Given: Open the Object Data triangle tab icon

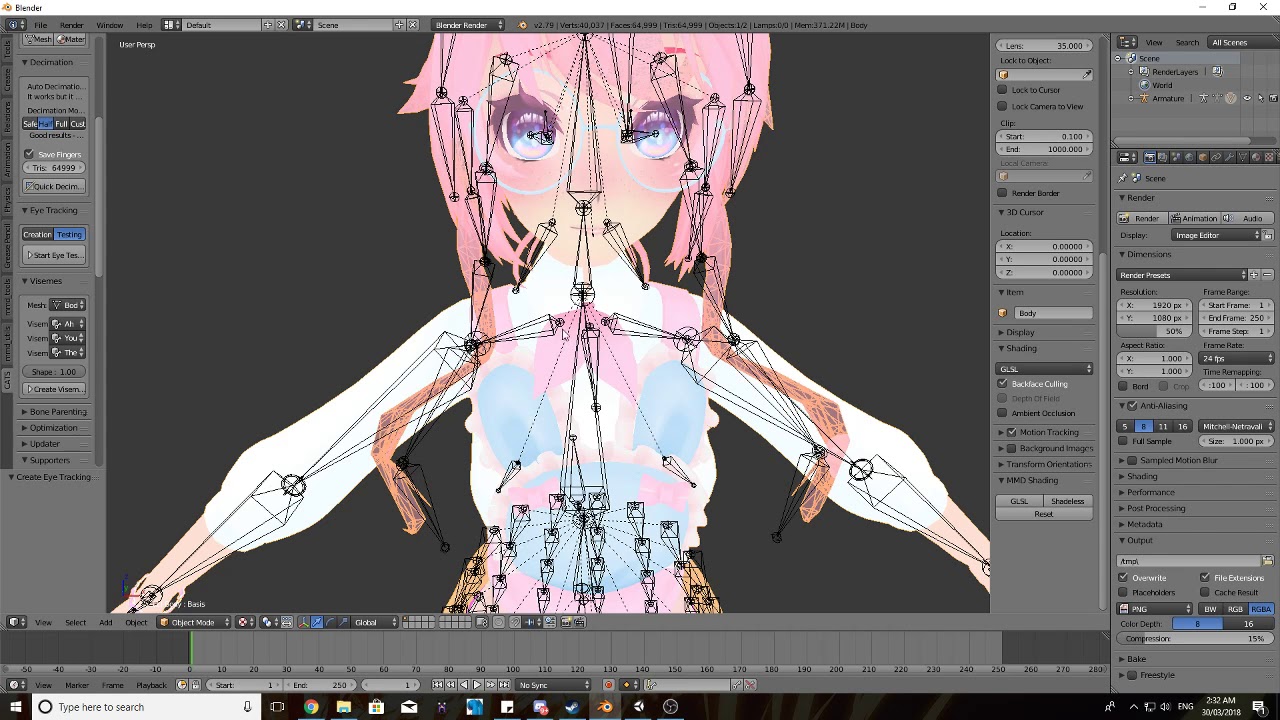Looking at the screenshot, I should point(1243,157).
